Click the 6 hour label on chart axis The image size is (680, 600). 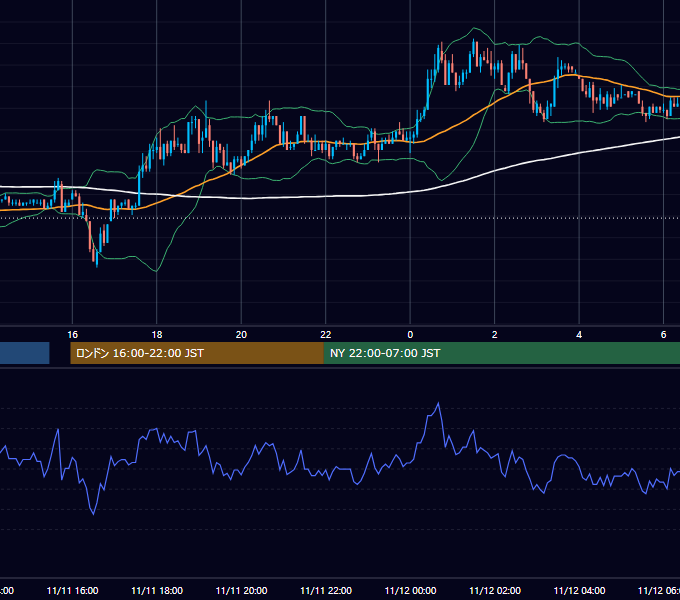663,335
